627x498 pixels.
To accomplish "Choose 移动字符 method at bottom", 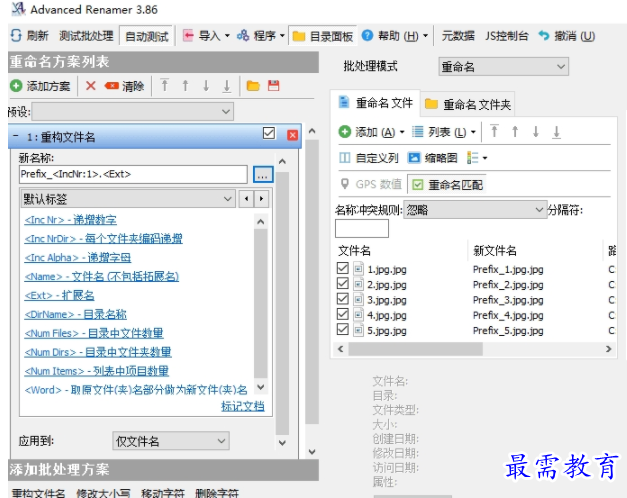I will [x=163, y=493].
